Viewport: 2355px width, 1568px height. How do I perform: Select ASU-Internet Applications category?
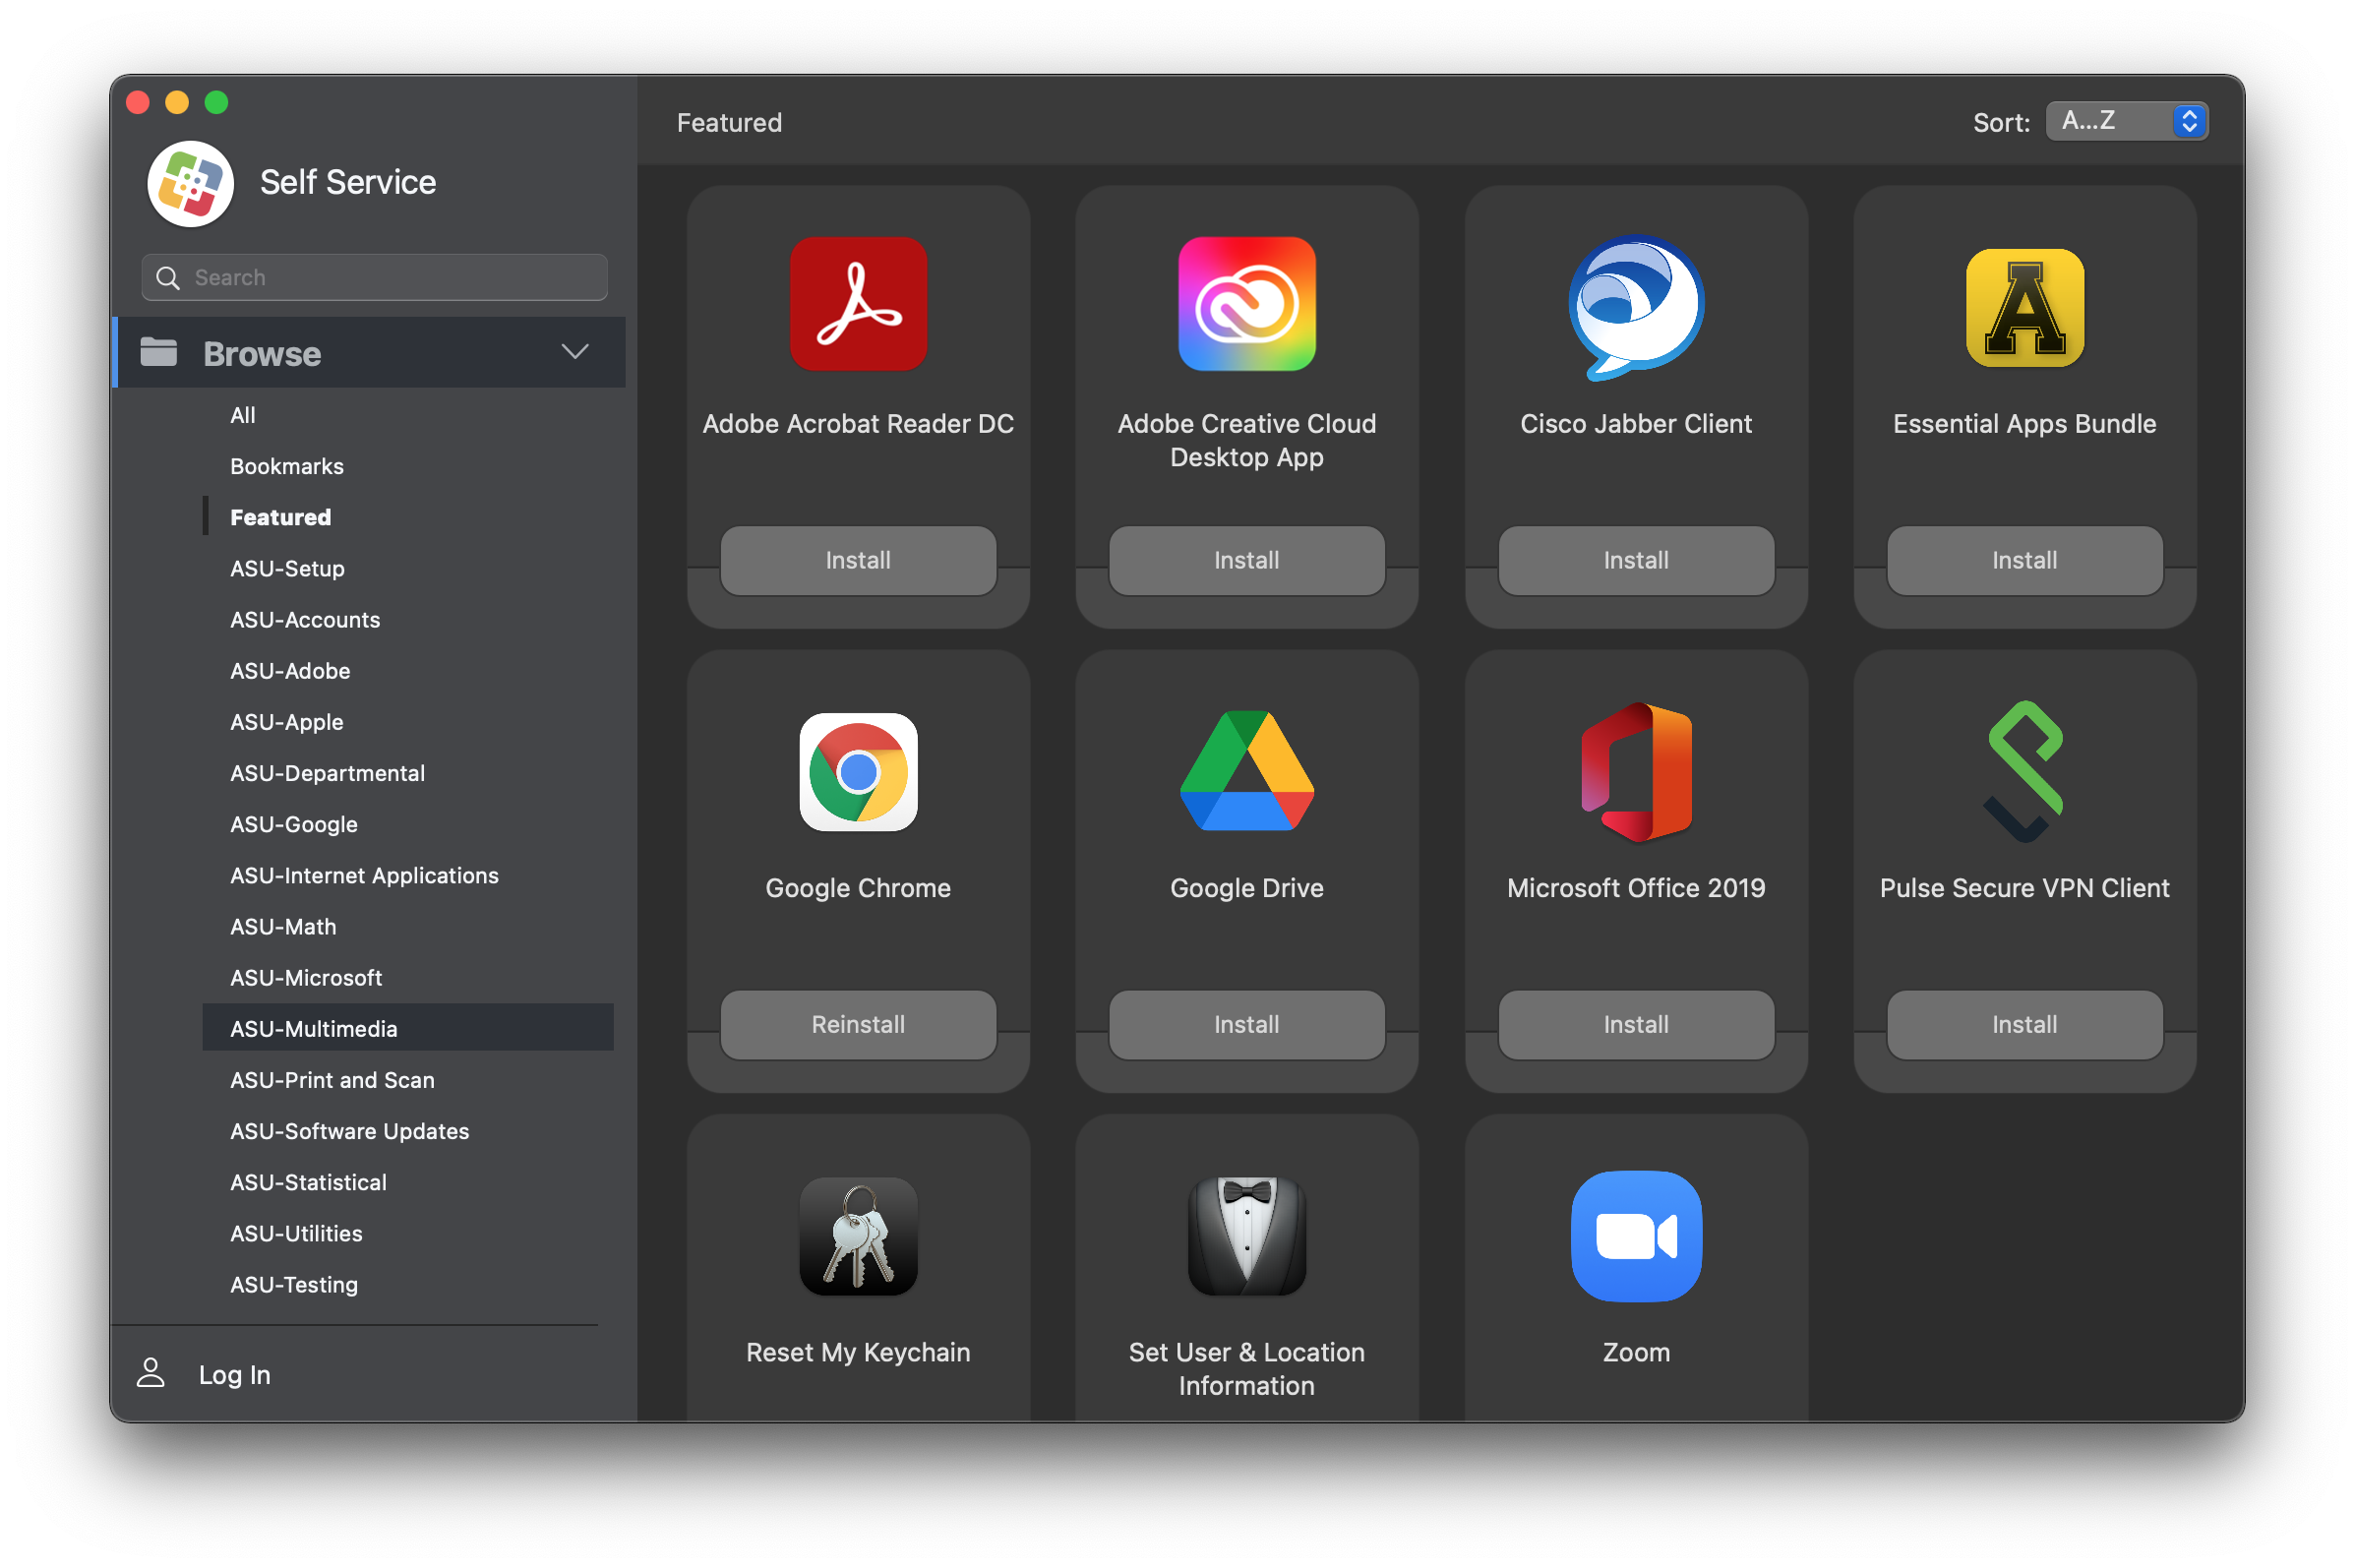364,875
